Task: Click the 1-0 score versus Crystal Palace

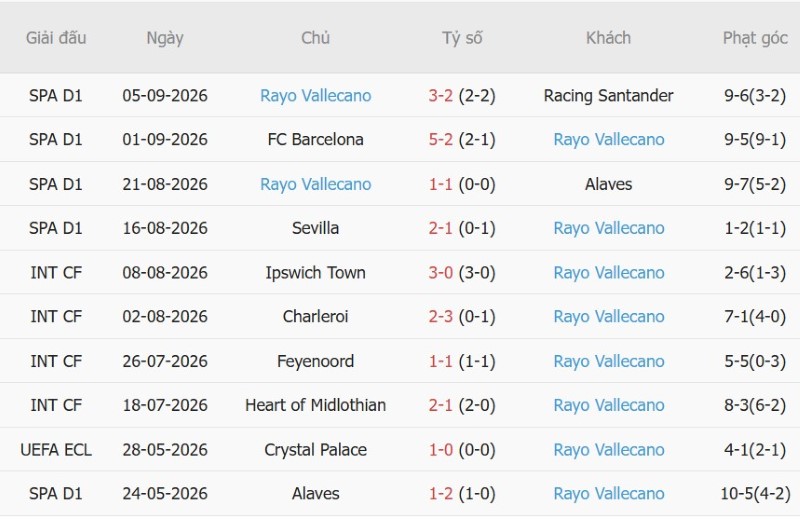Action: click(x=440, y=450)
